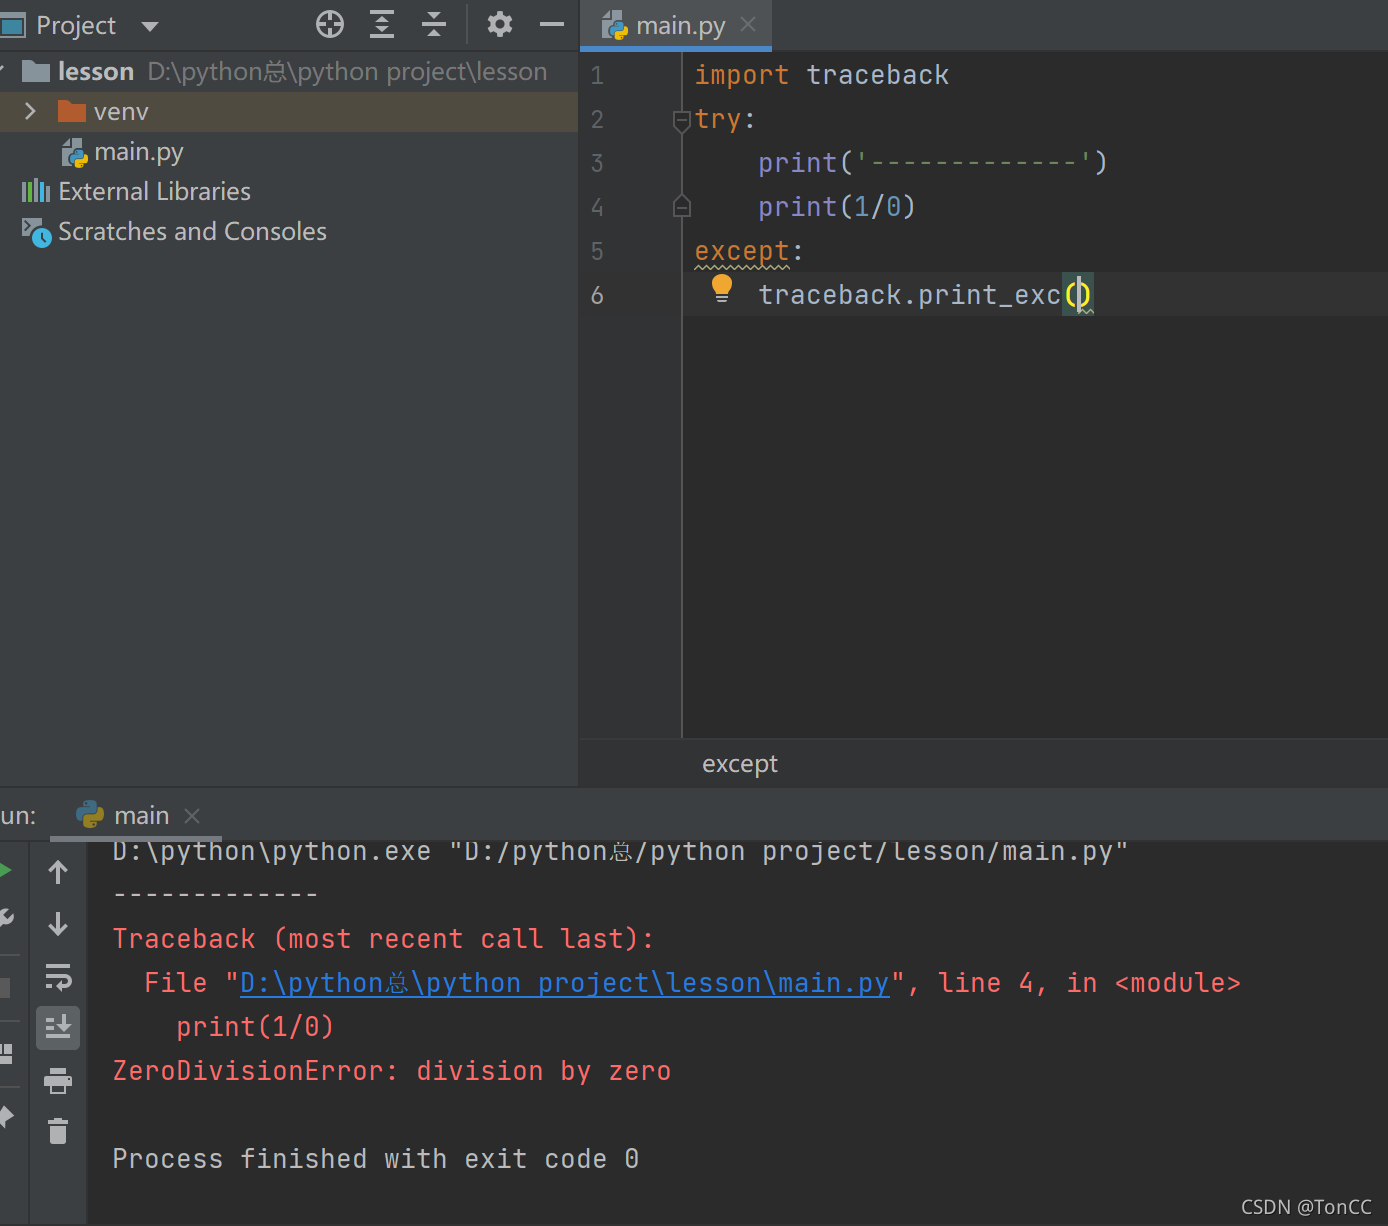Click 'Process finished with exit code 0'
The width and height of the screenshot is (1388, 1226).
(376, 1159)
